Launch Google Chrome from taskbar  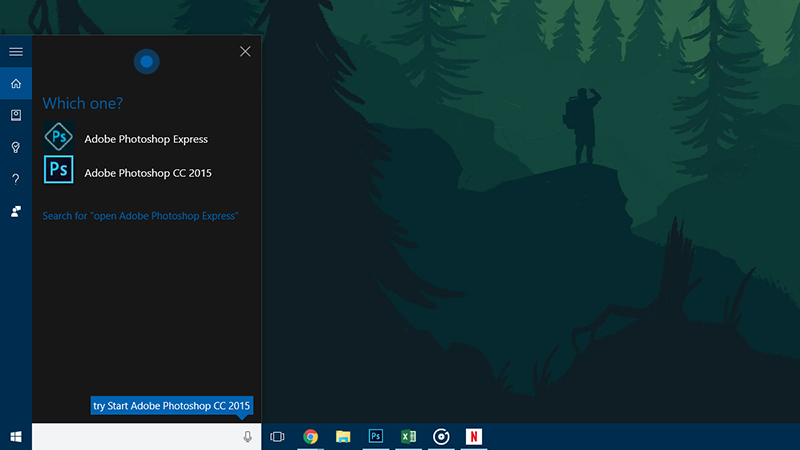click(x=310, y=437)
